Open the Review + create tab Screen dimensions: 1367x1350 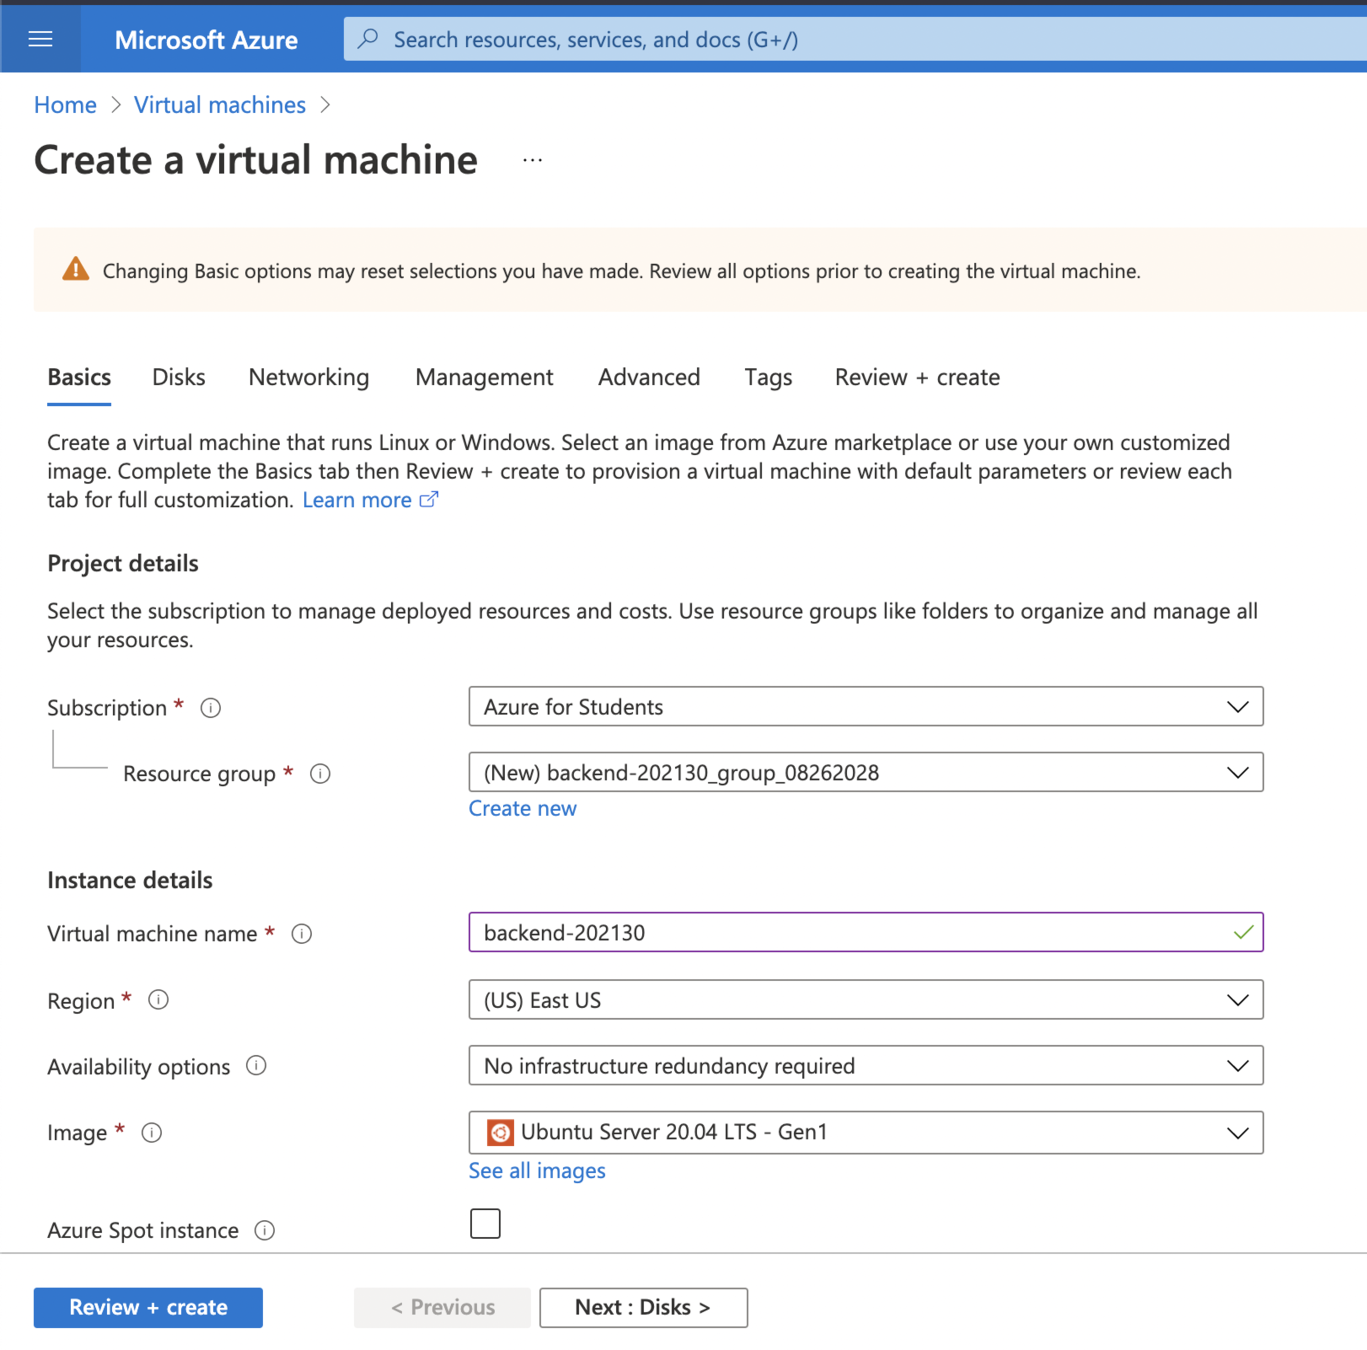click(917, 378)
